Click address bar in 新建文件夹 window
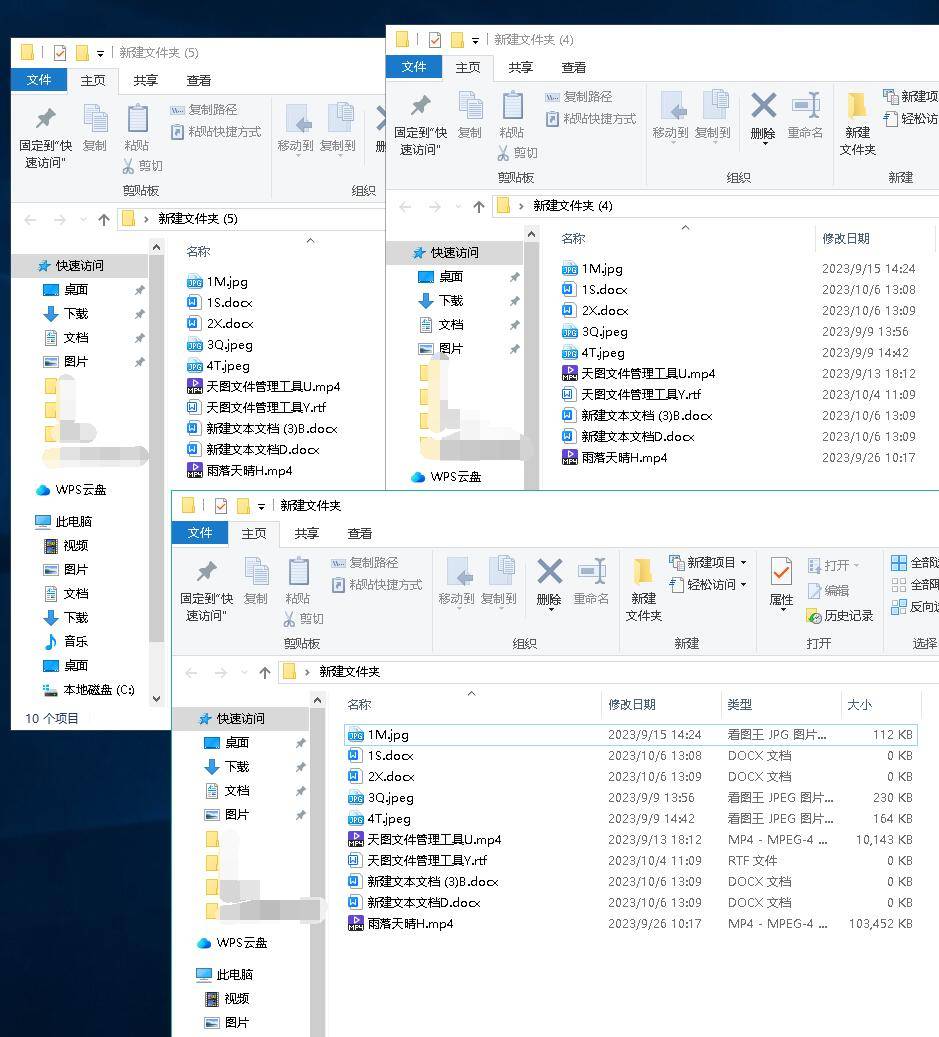This screenshot has width=939, height=1037. (608, 673)
